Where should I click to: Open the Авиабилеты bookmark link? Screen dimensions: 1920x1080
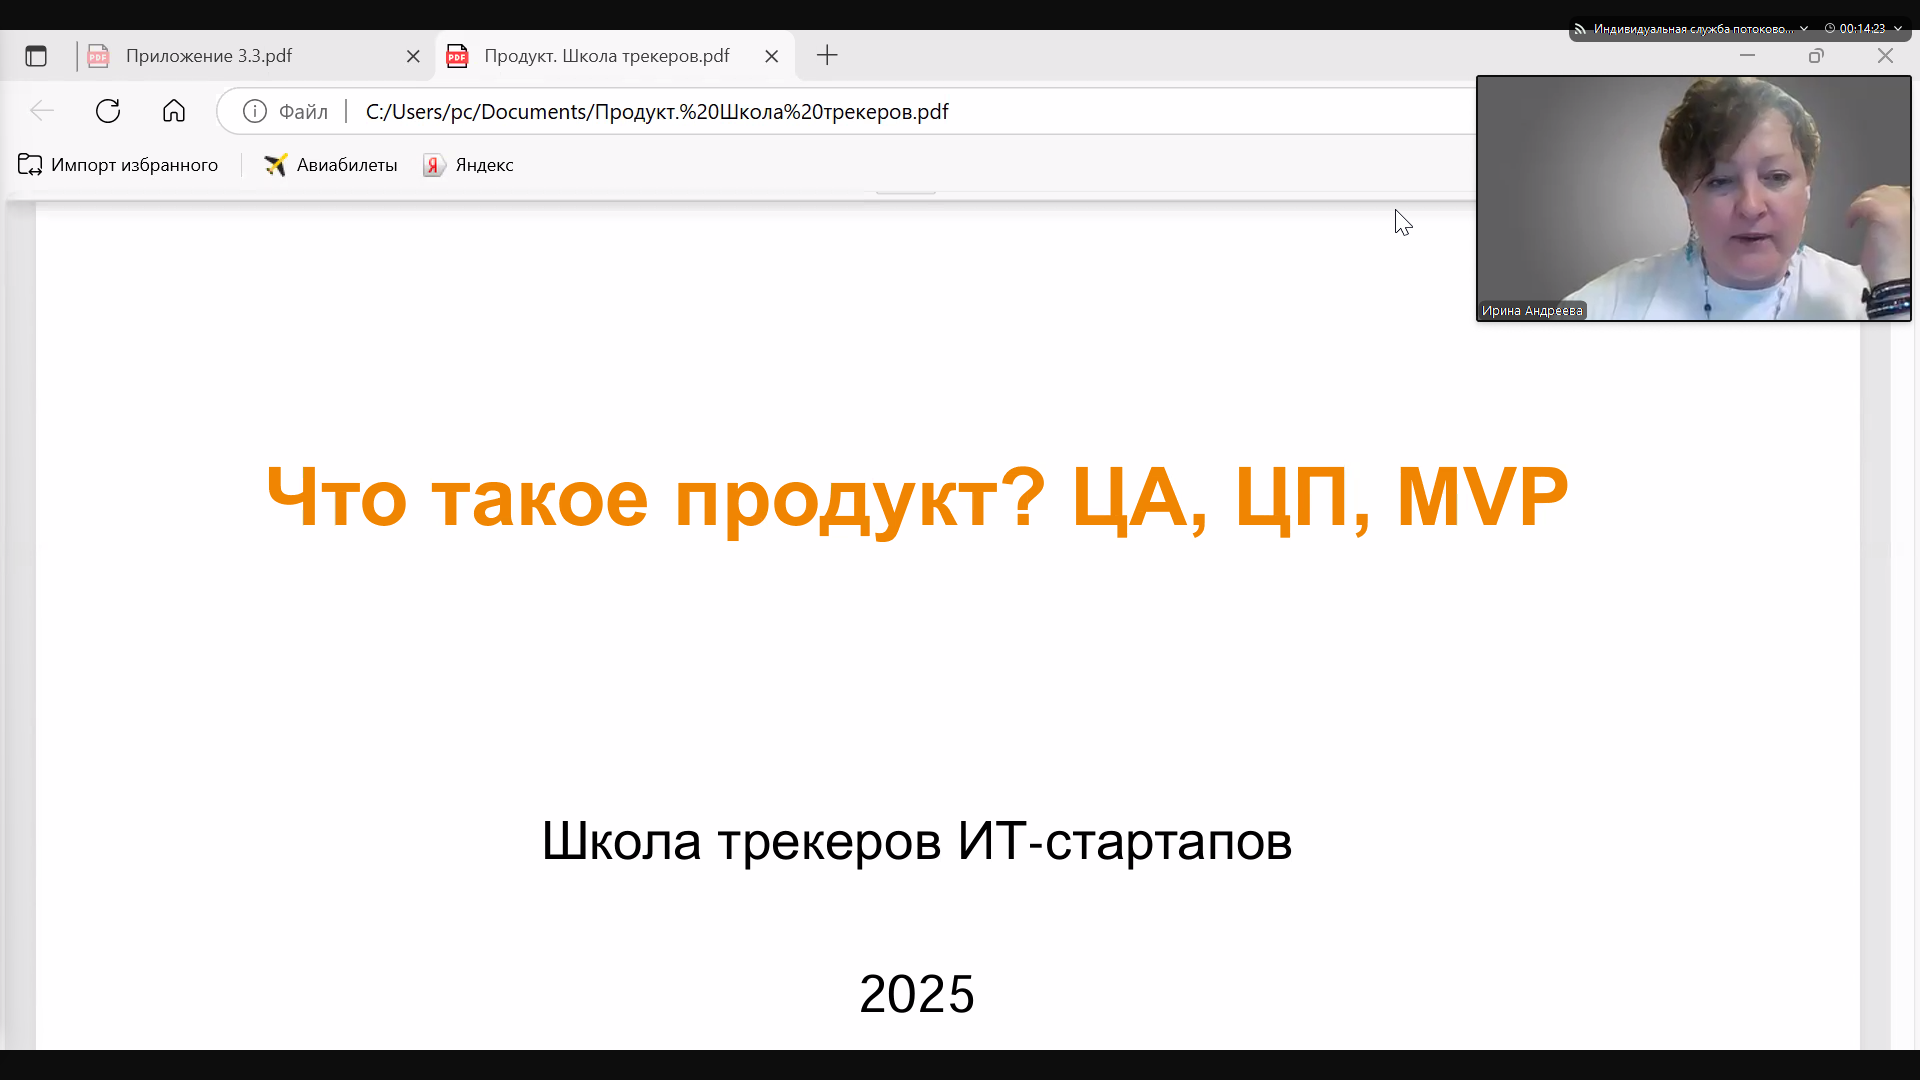[331, 165]
